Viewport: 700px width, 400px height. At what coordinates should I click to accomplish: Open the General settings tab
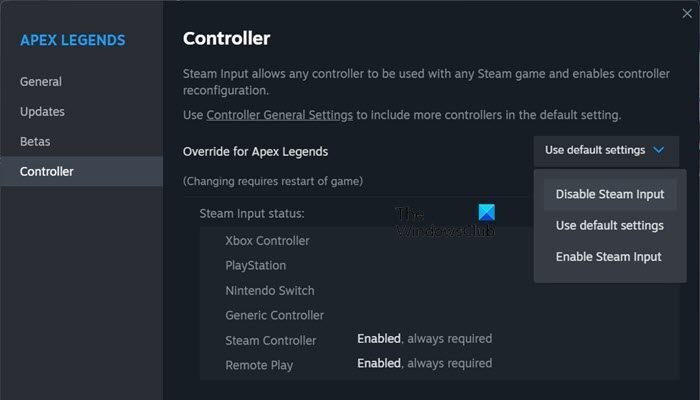(x=41, y=82)
